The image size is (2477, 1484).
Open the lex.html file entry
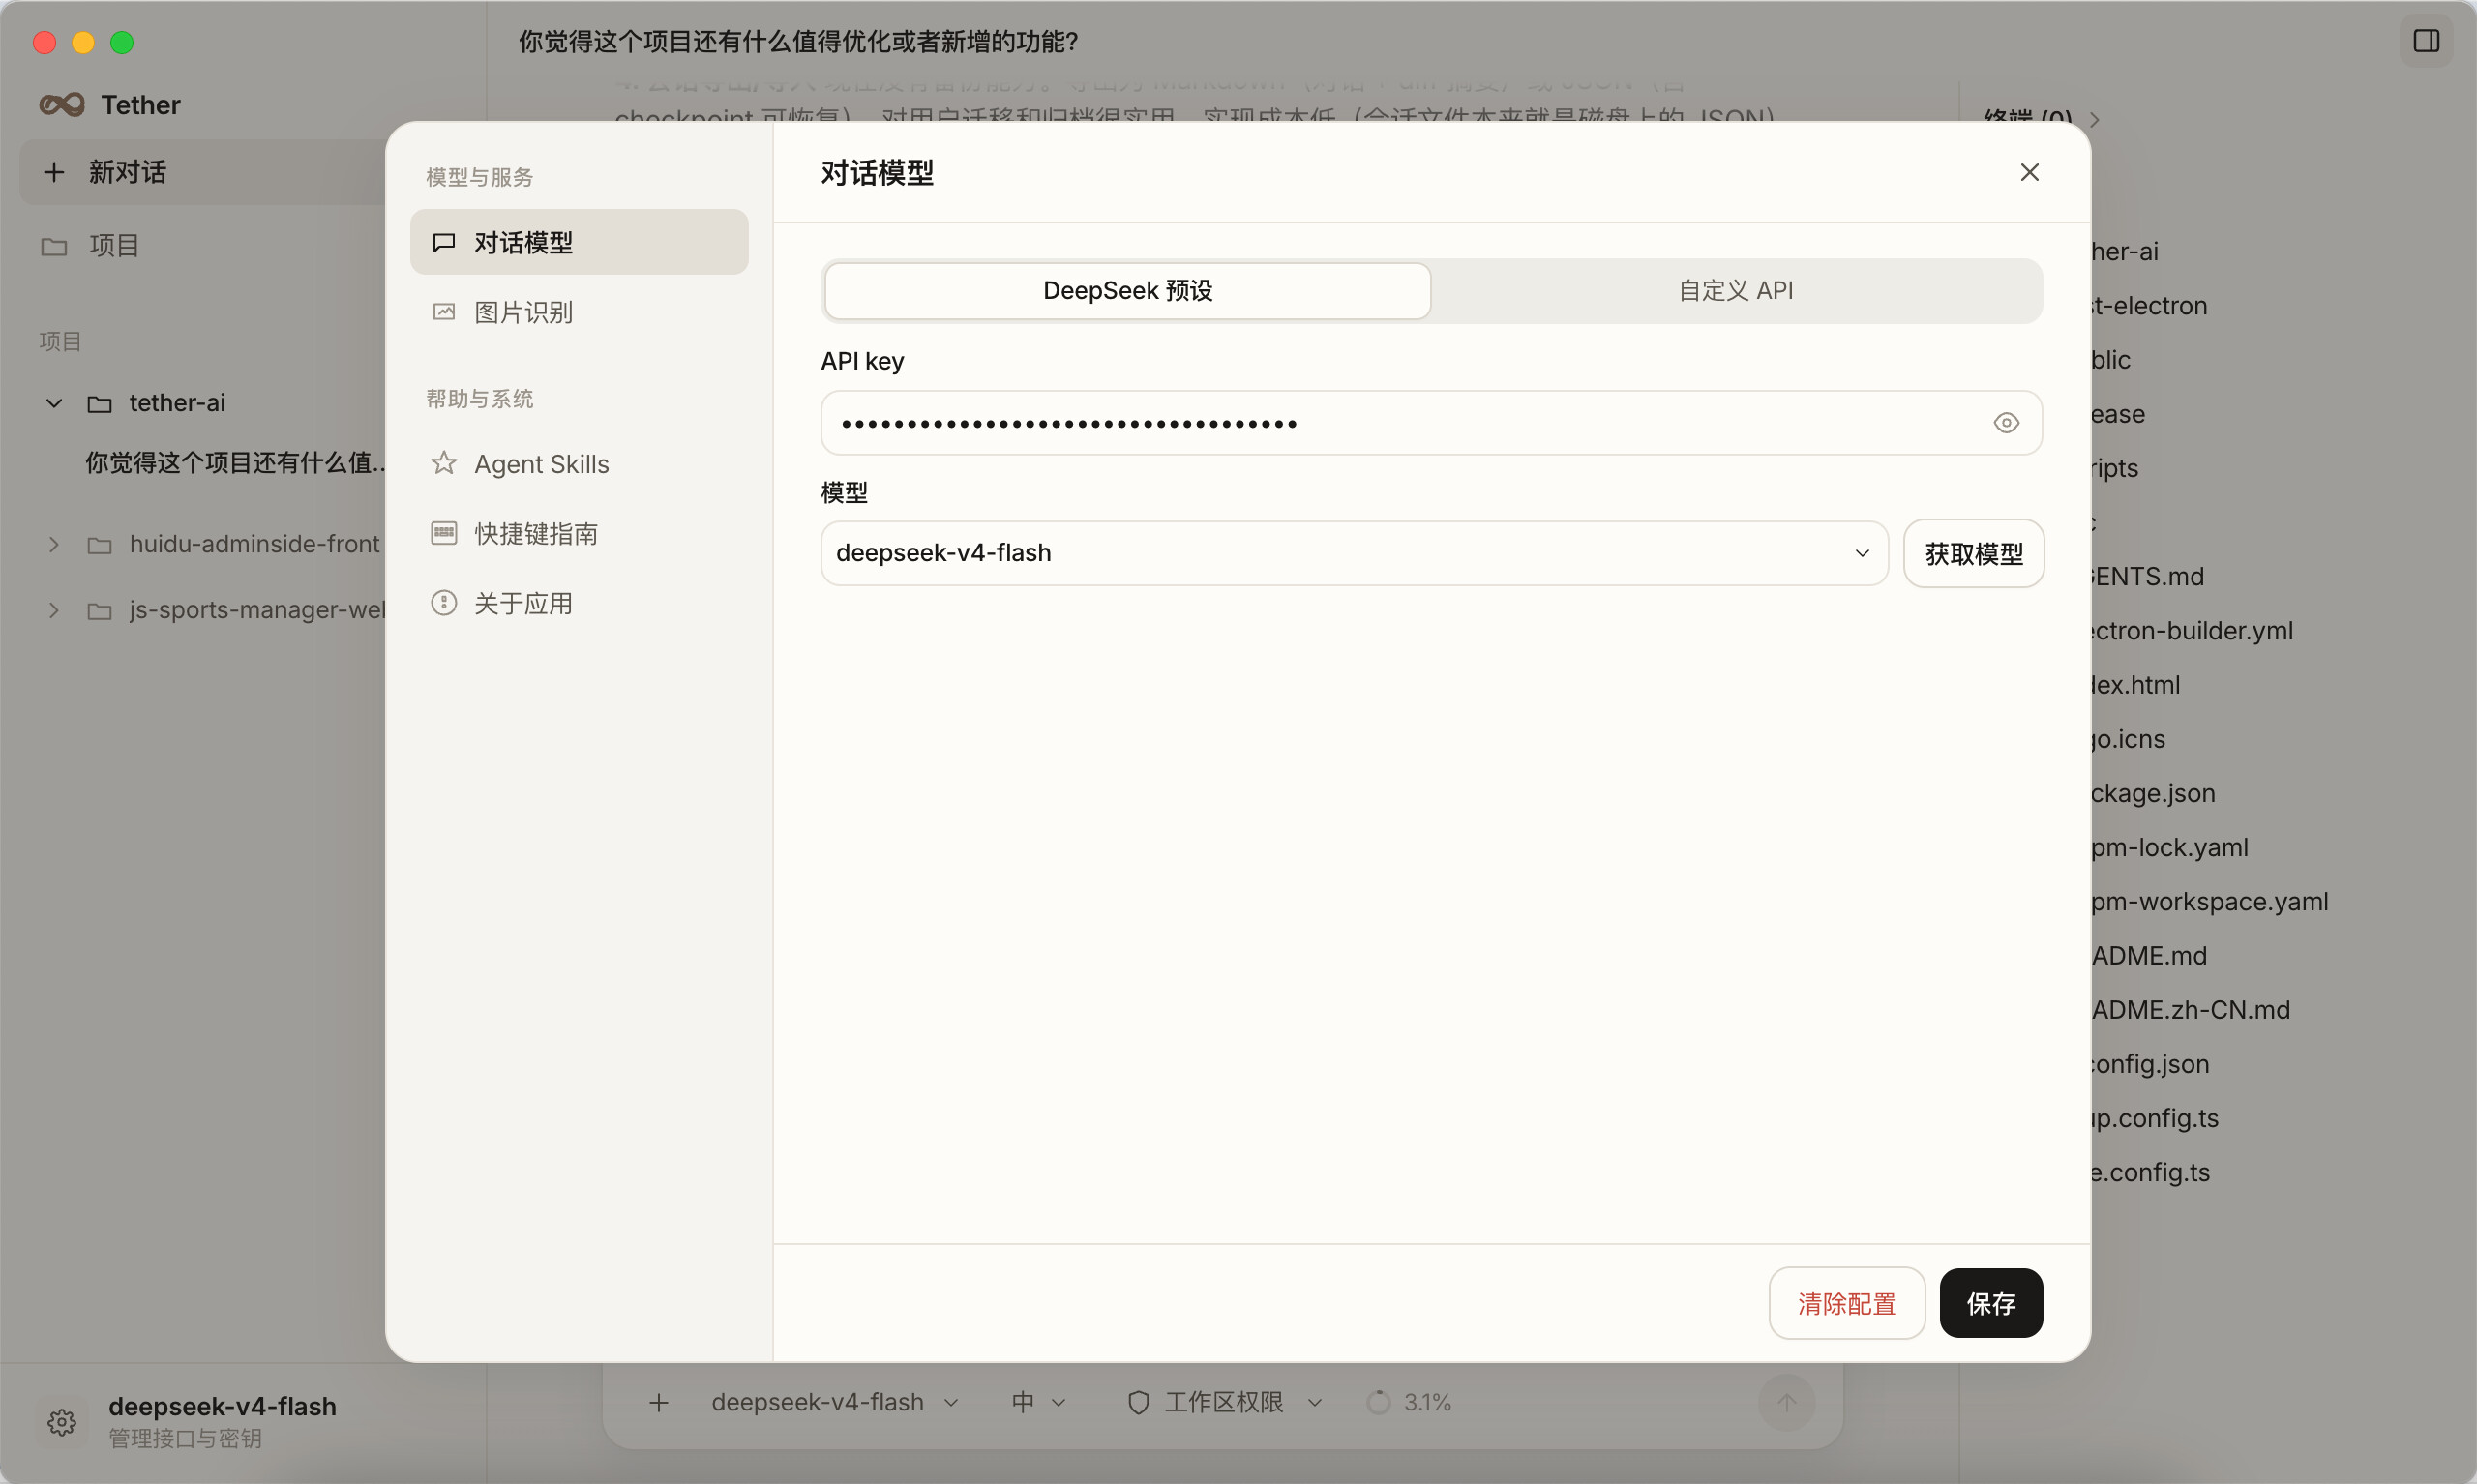(x=2136, y=685)
